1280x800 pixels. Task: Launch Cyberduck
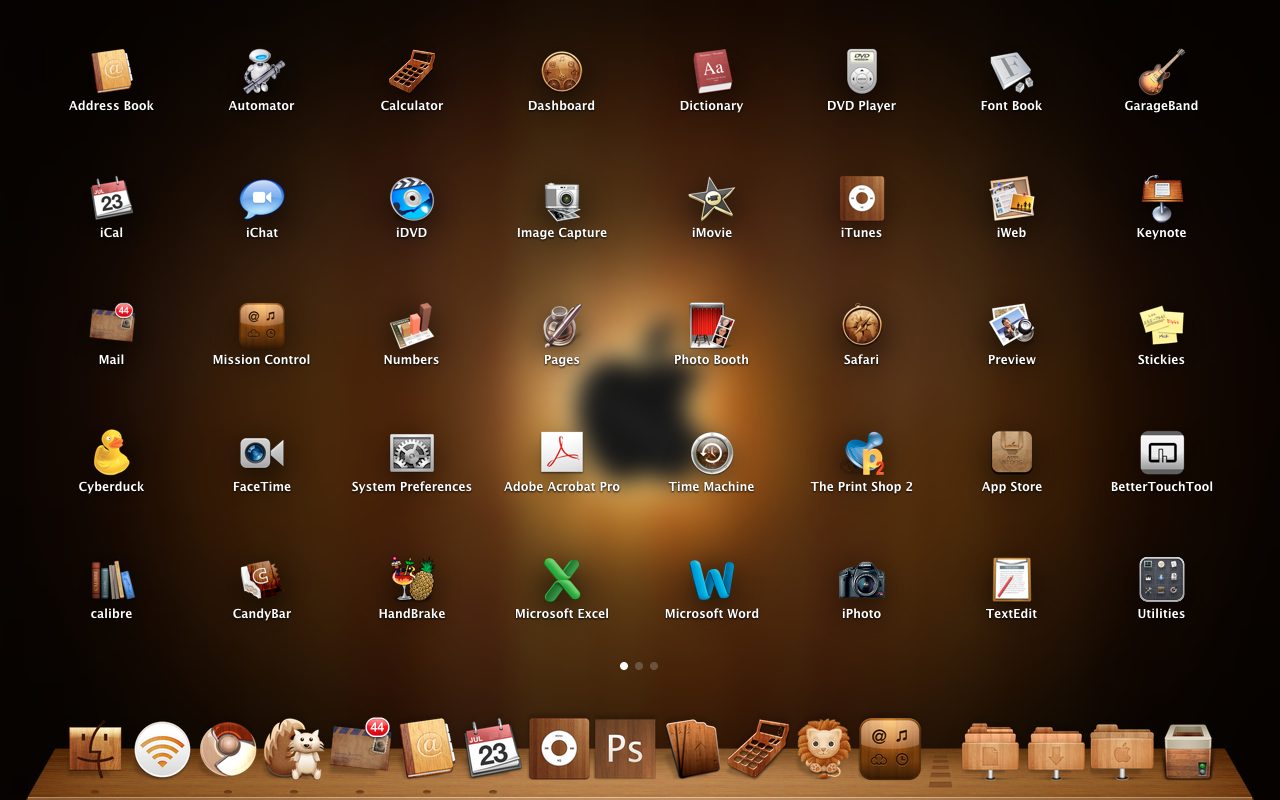pos(111,452)
